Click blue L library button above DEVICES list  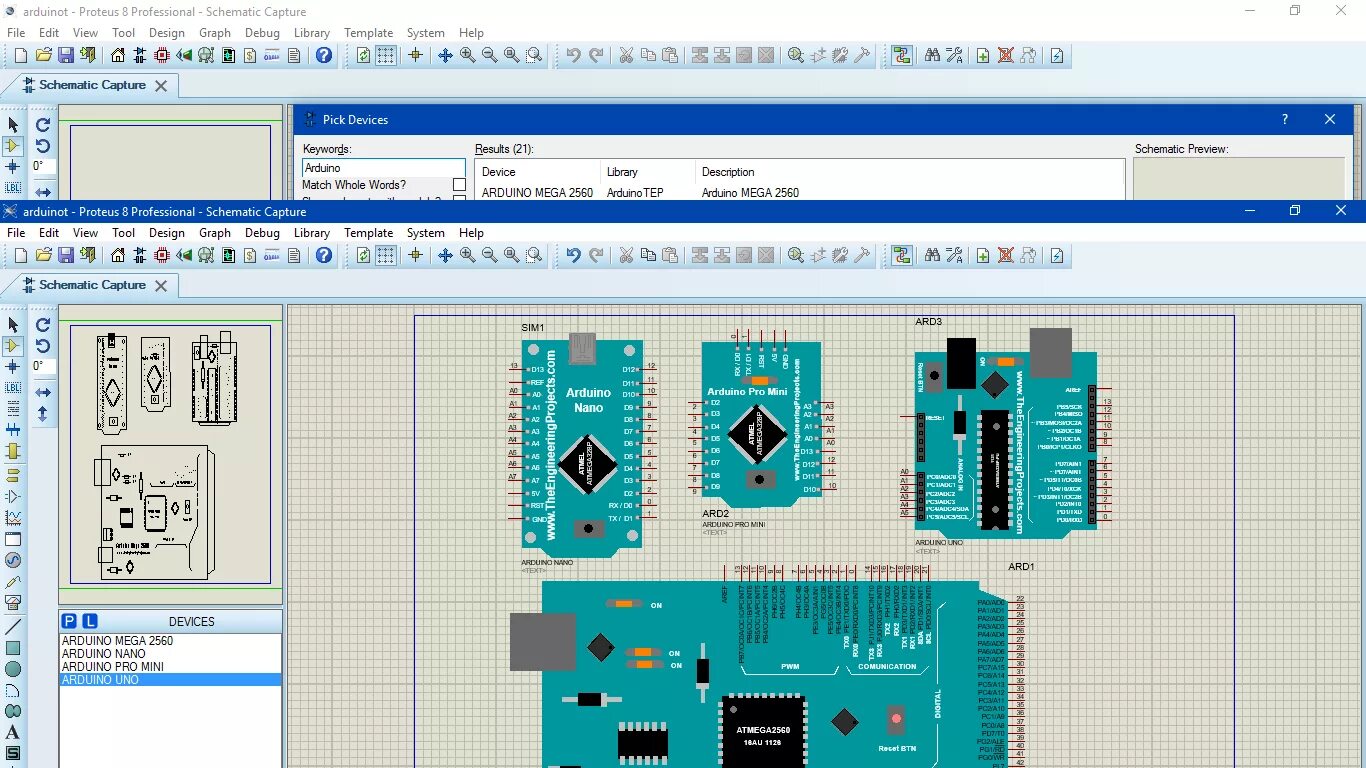point(89,621)
